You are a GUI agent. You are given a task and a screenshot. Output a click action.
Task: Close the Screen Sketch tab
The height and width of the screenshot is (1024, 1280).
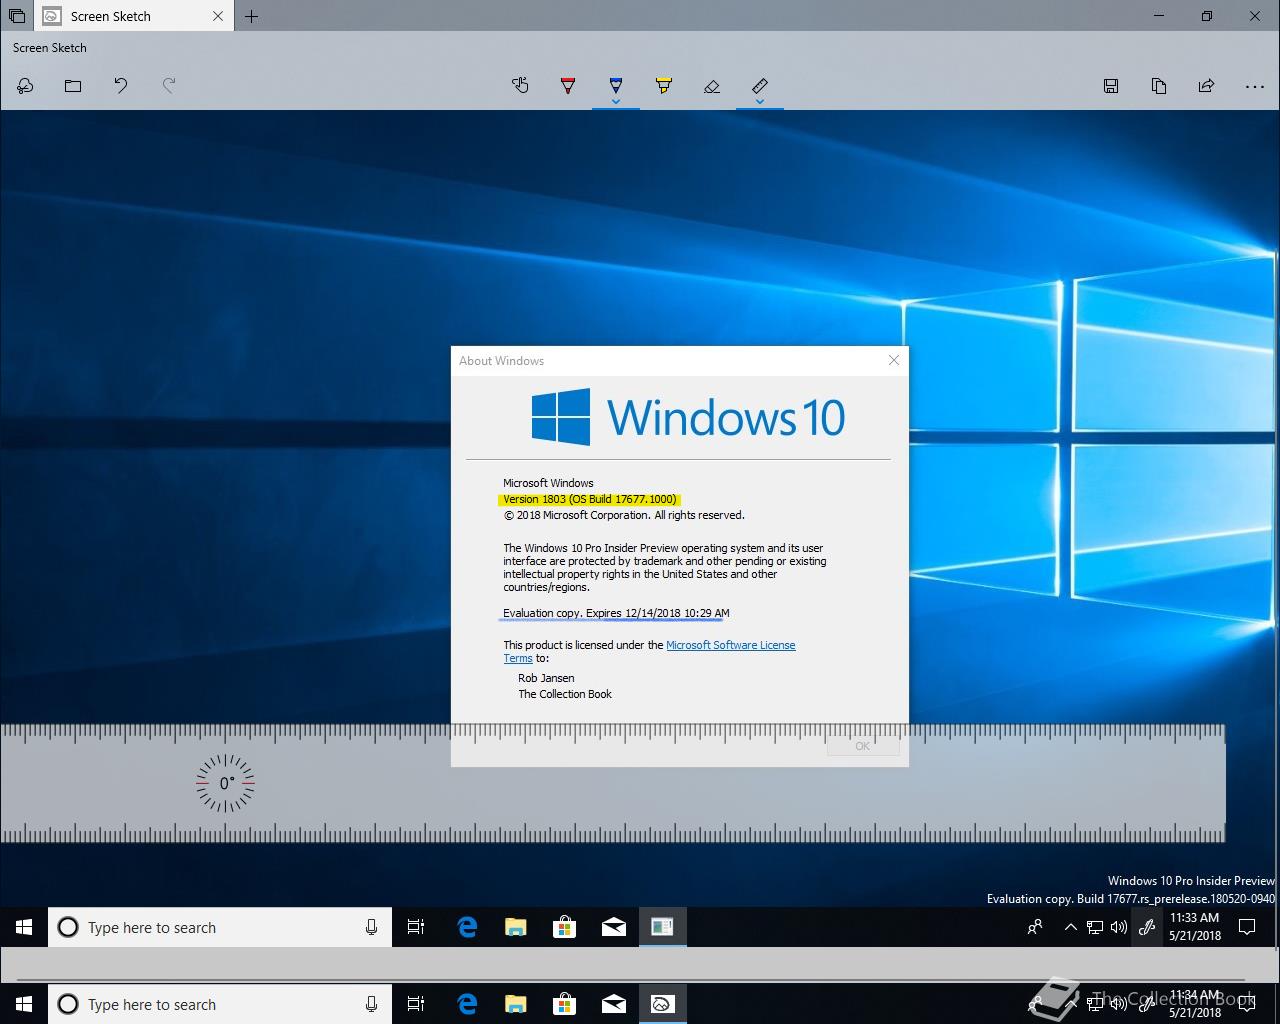click(x=219, y=16)
